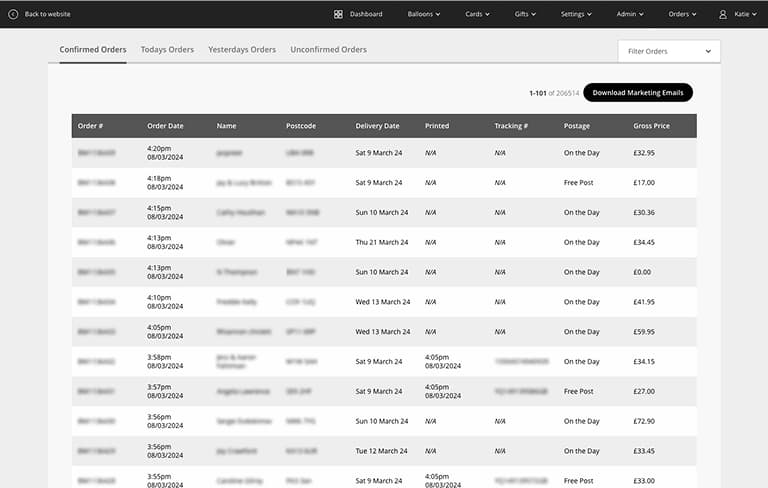Click the back arrow circle icon
Screen dimensions: 768x488
(x=13, y=14)
